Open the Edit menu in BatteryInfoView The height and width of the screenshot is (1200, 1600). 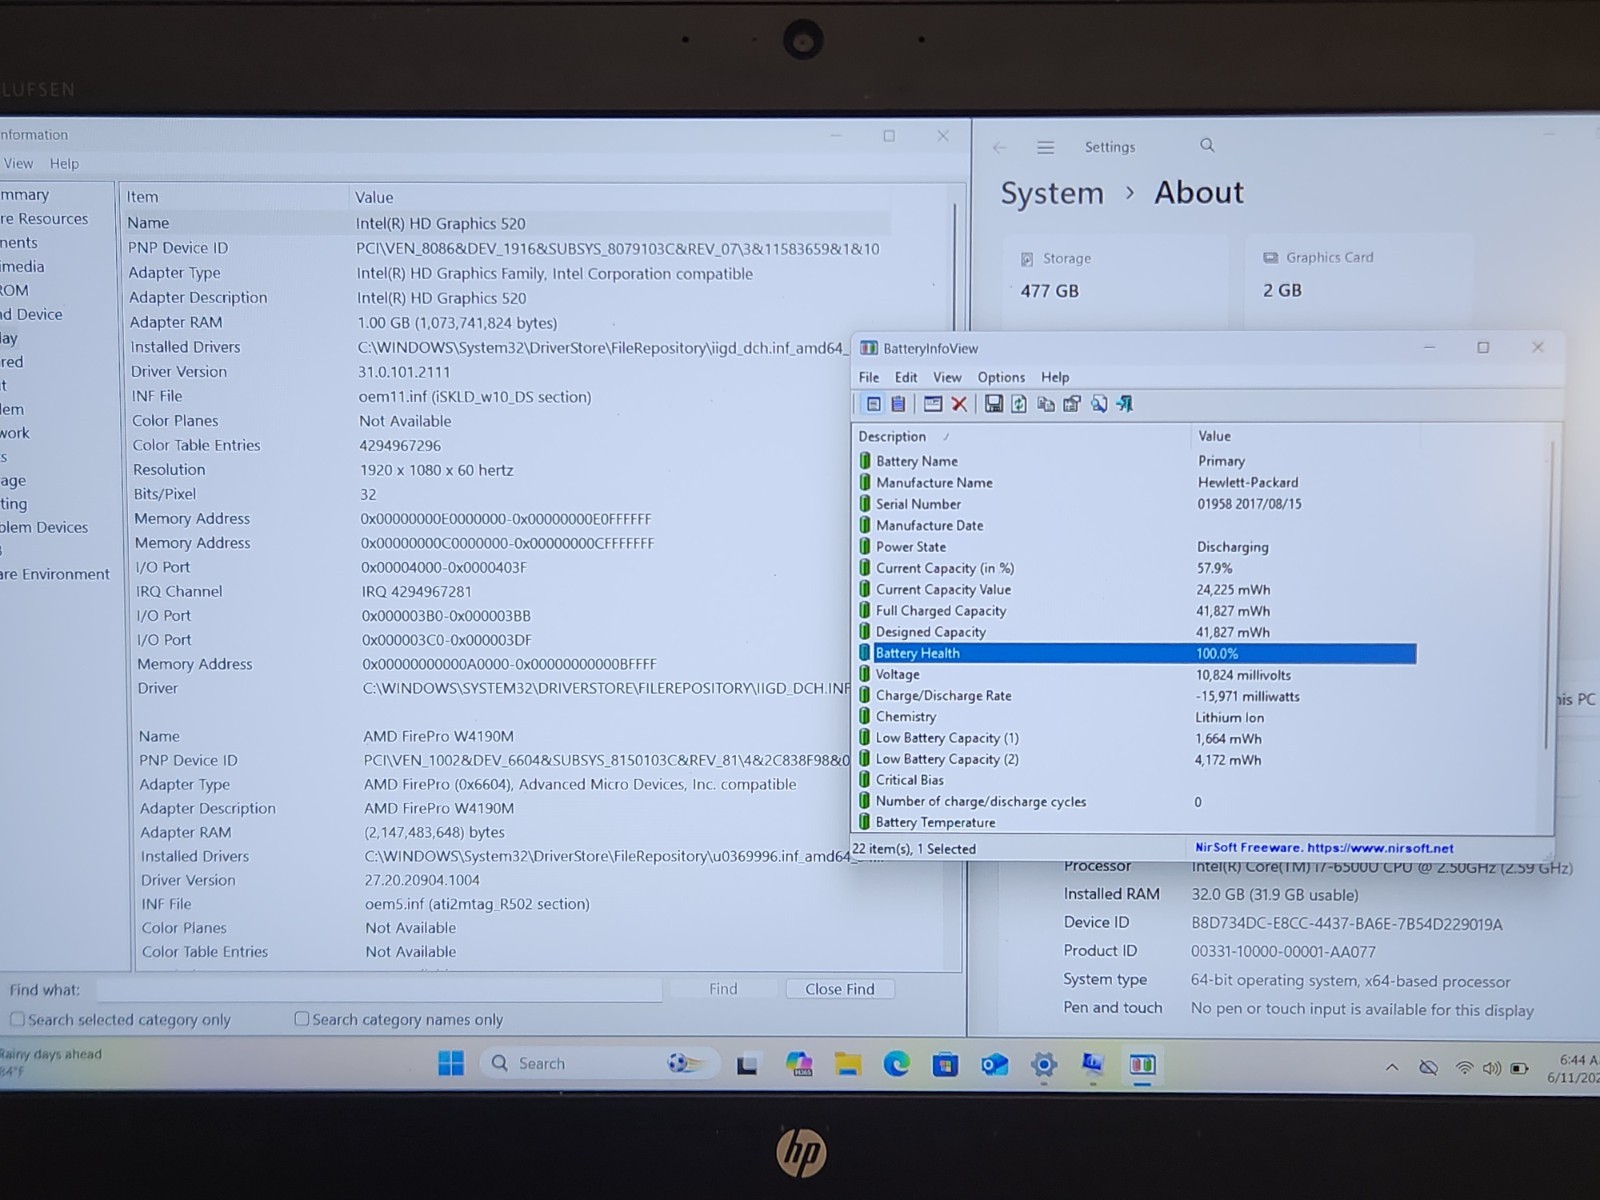pyautogui.click(x=906, y=377)
